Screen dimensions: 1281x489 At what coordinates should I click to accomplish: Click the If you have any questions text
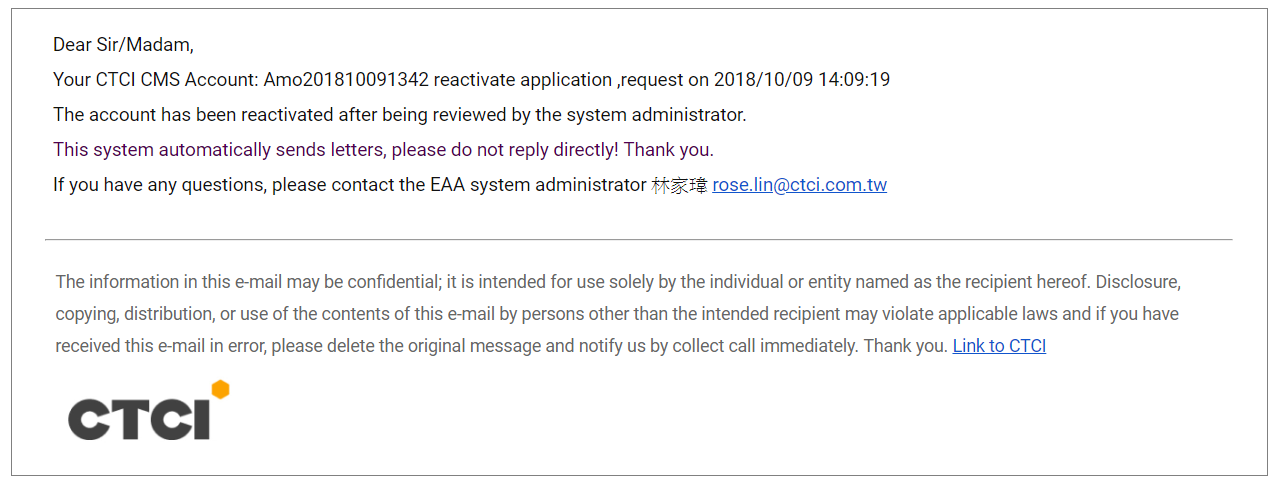(x=160, y=185)
